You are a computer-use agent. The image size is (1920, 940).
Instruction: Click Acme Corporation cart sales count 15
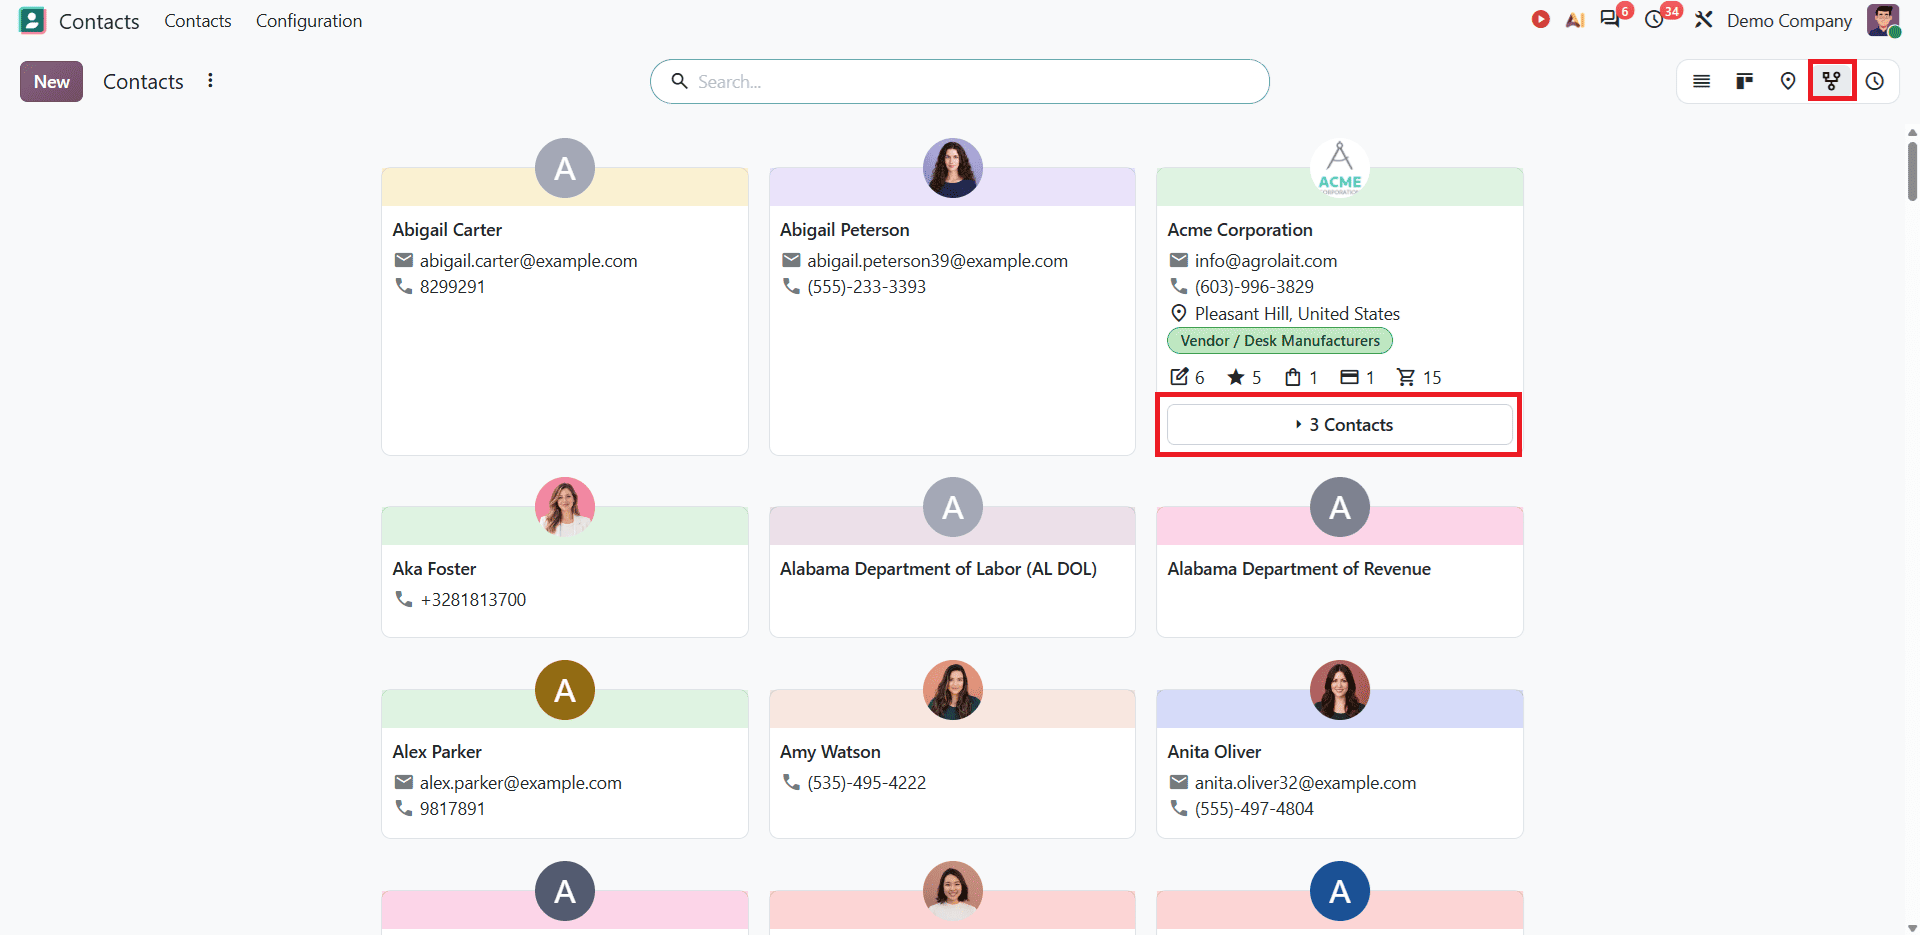coord(1419,377)
